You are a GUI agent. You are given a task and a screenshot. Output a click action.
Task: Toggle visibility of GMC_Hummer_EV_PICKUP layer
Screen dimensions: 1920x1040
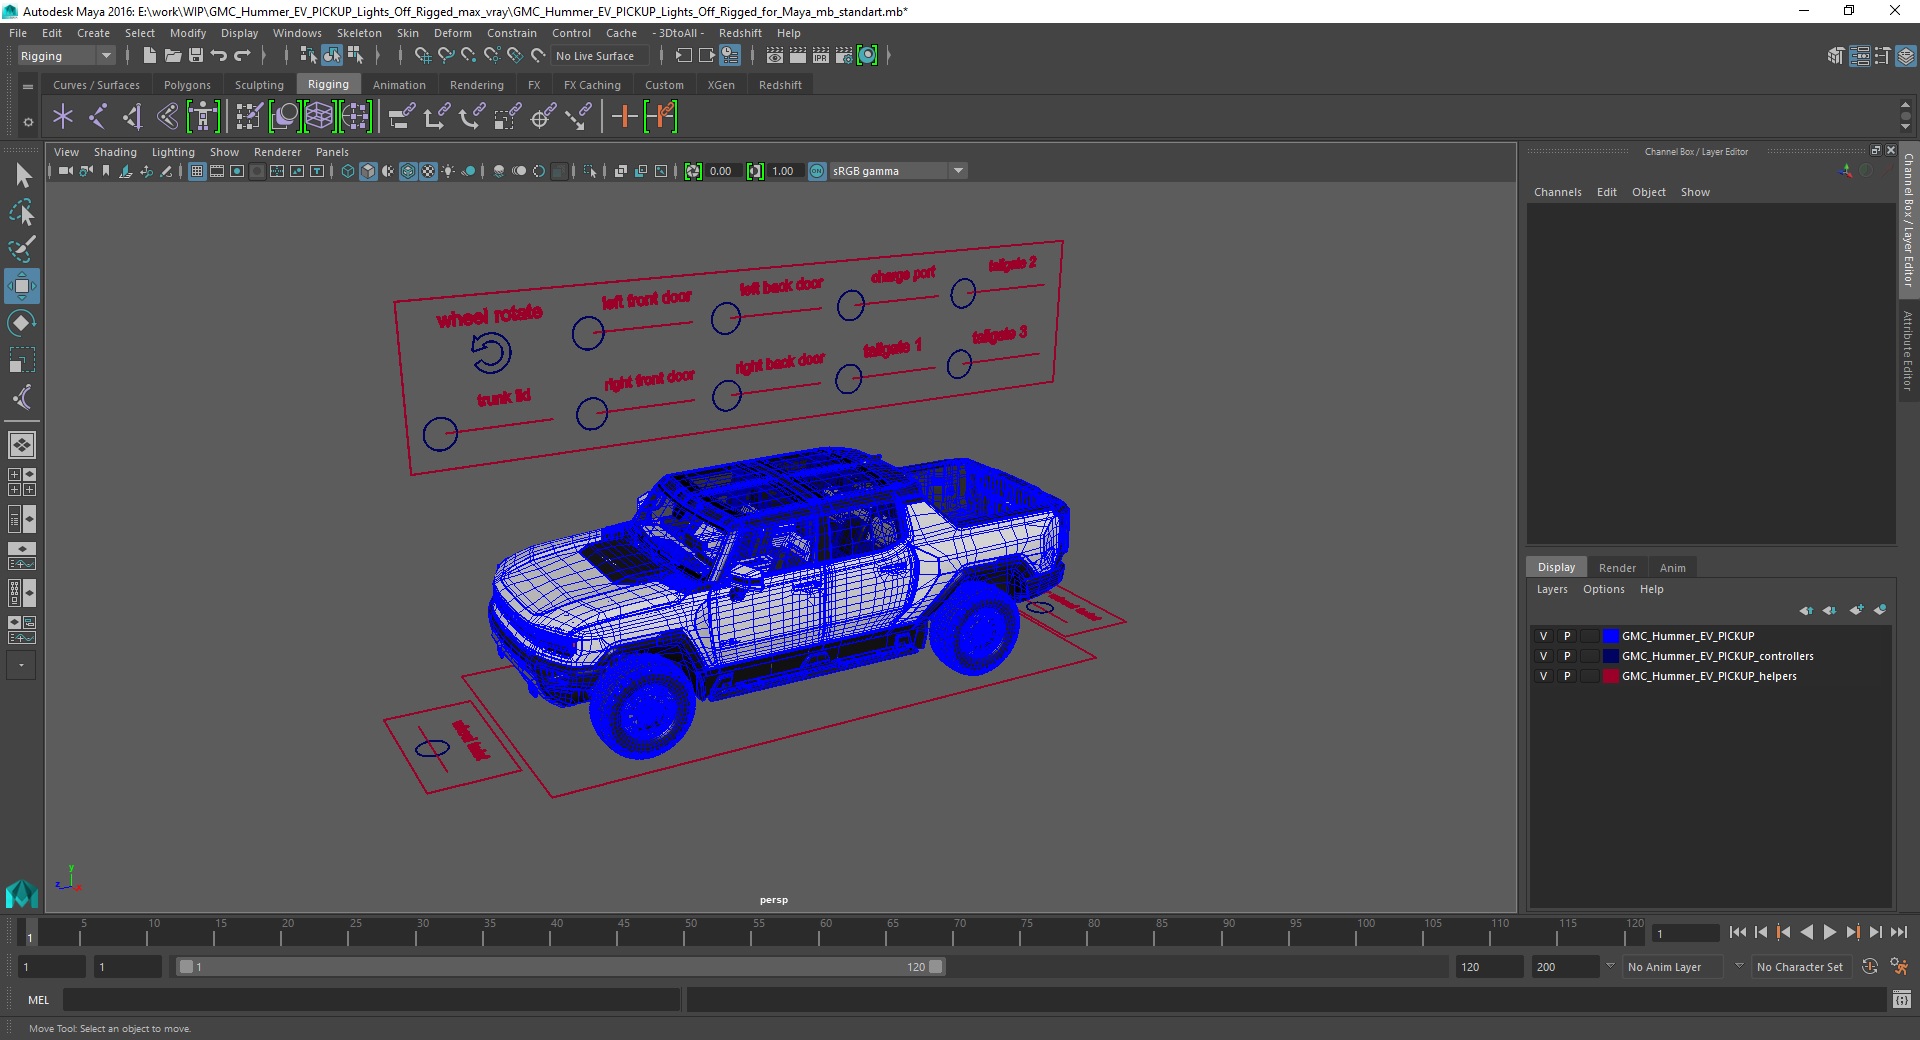[x=1543, y=636]
